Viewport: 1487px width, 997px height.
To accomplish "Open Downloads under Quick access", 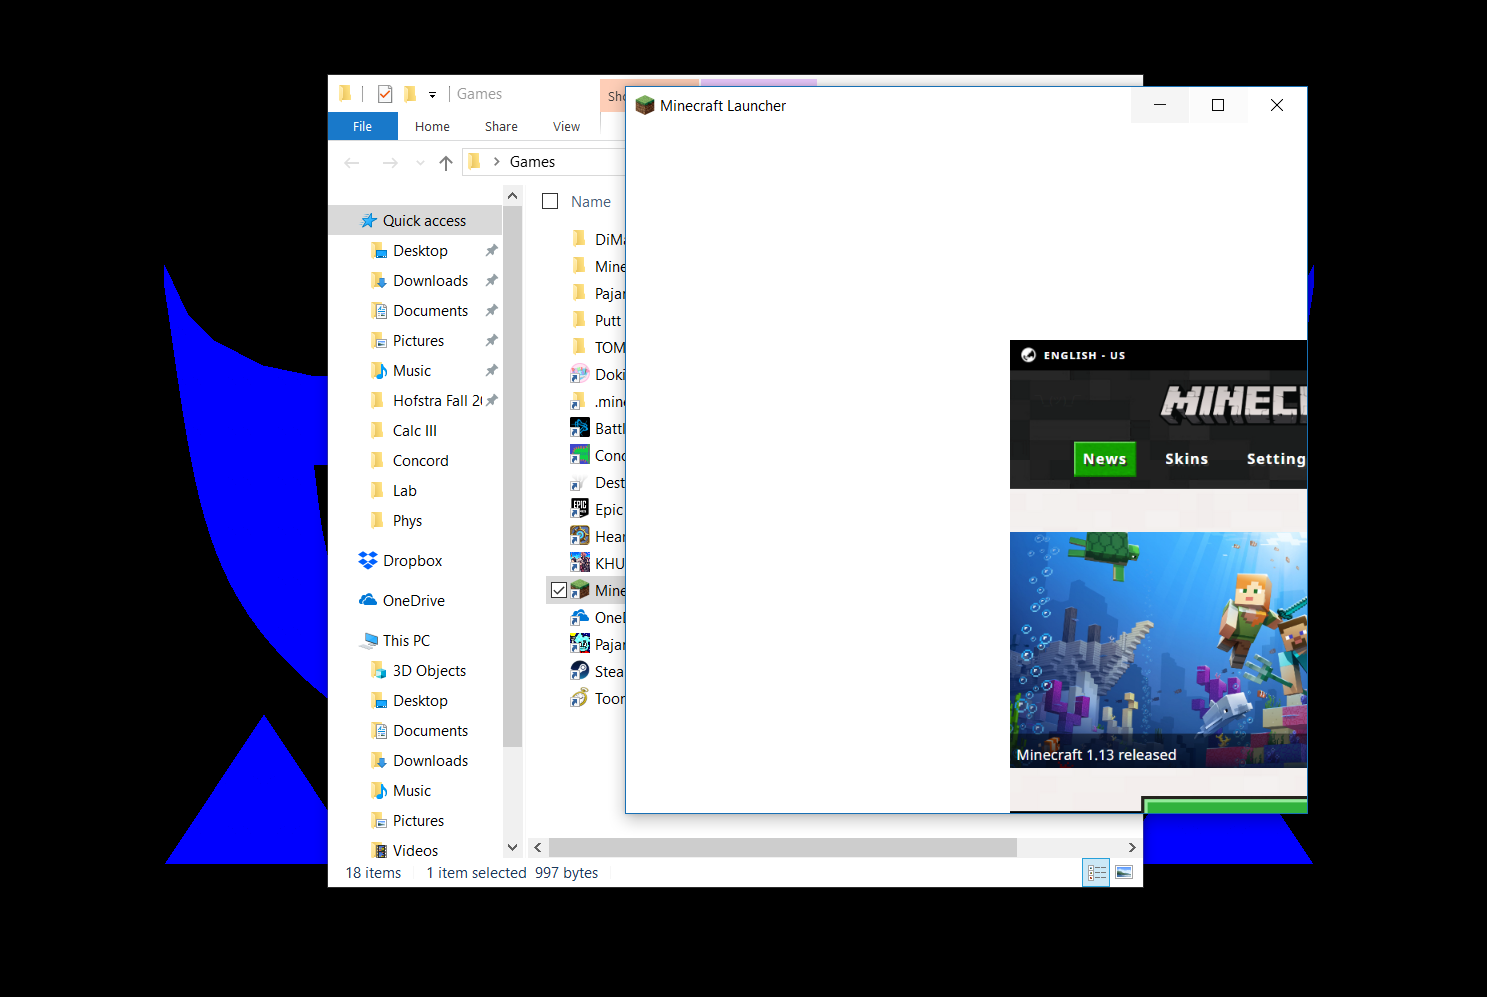I will 430,281.
